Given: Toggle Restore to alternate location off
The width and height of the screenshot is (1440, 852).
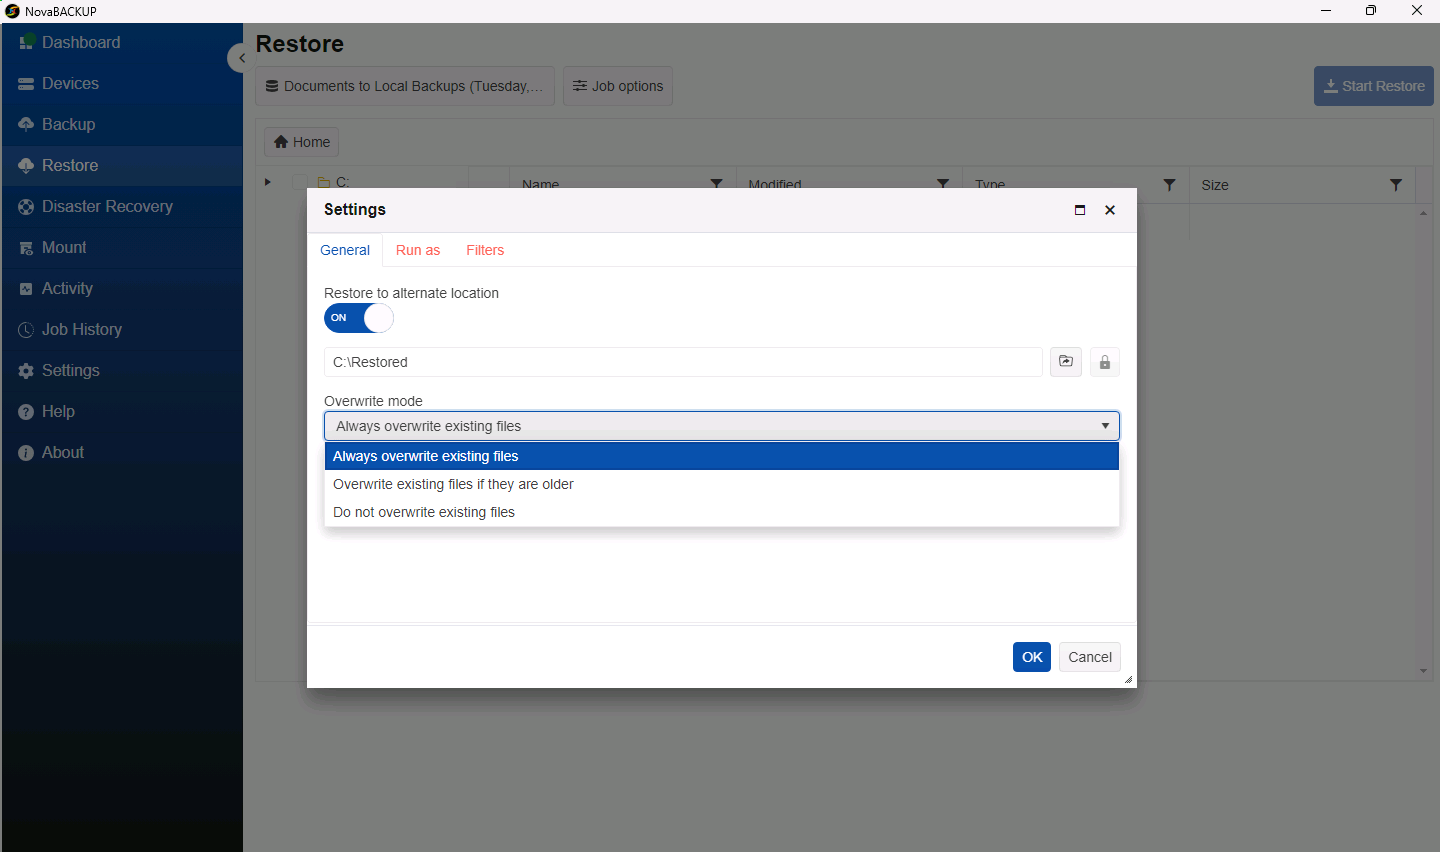Looking at the screenshot, I should coord(359,318).
